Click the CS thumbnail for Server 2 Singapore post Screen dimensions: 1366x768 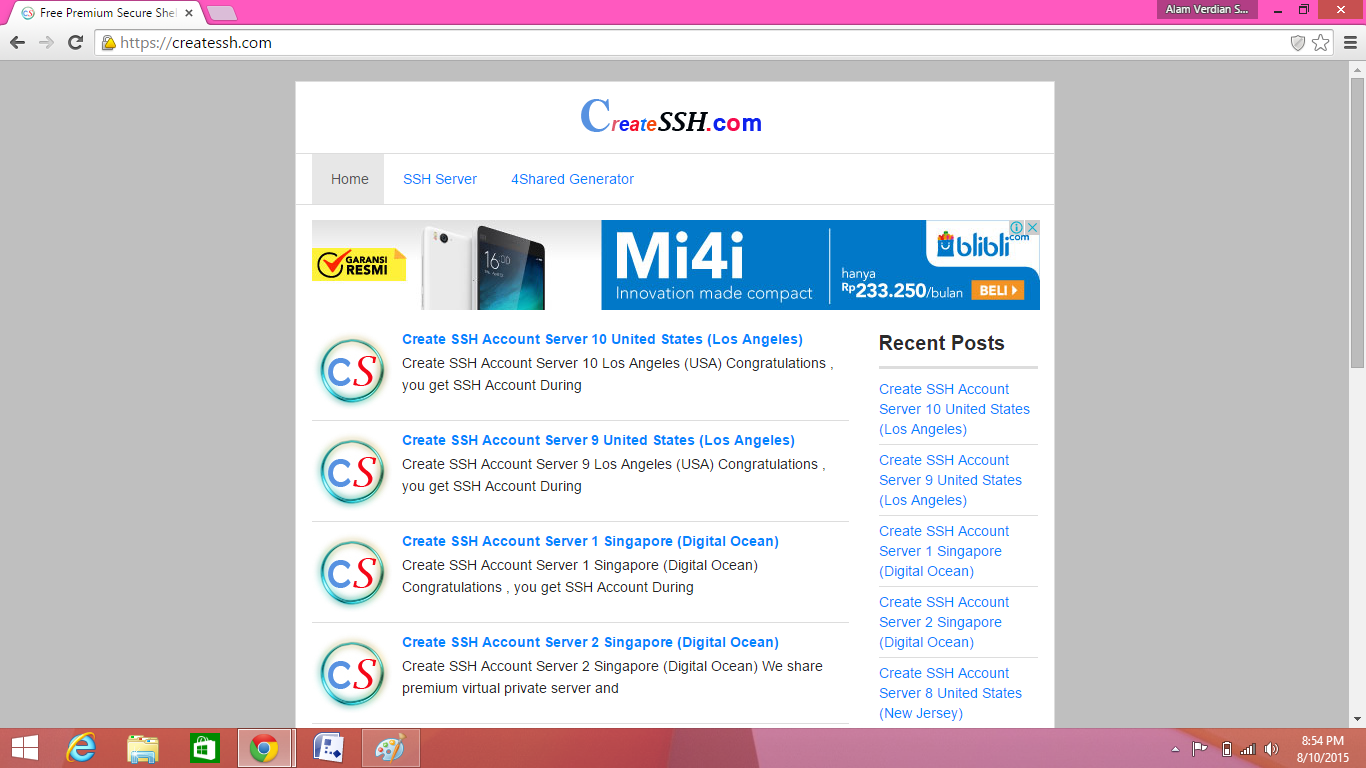point(352,673)
